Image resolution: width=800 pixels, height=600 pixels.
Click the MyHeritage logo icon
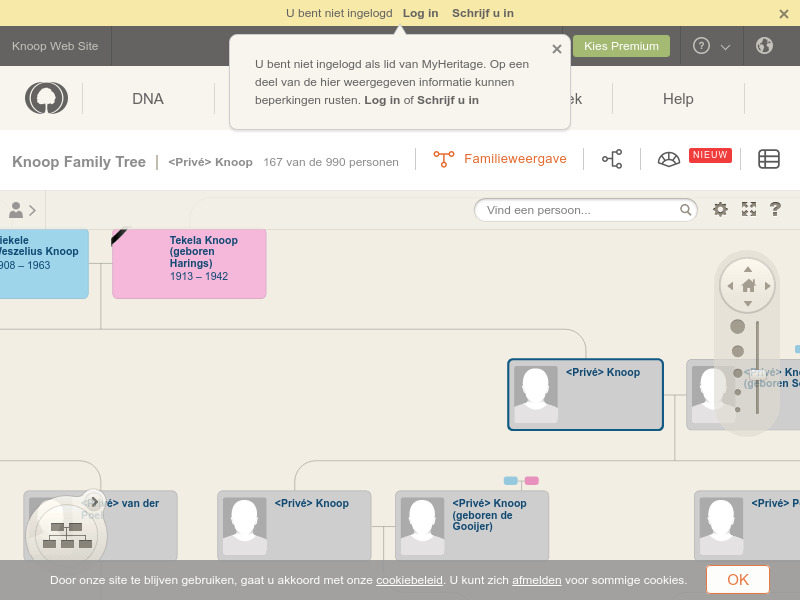pos(45,98)
